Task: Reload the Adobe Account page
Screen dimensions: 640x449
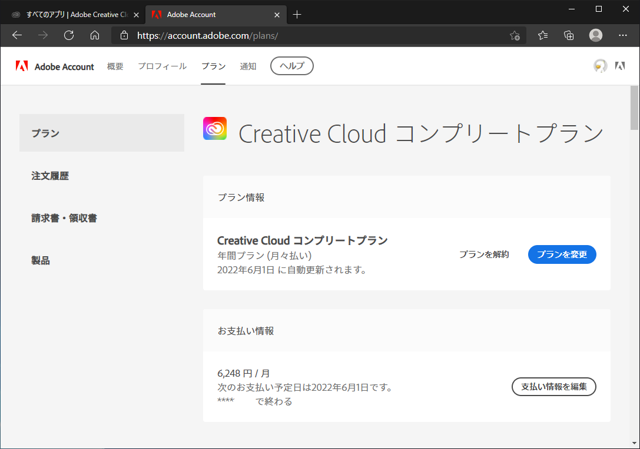Action: pyautogui.click(x=69, y=36)
